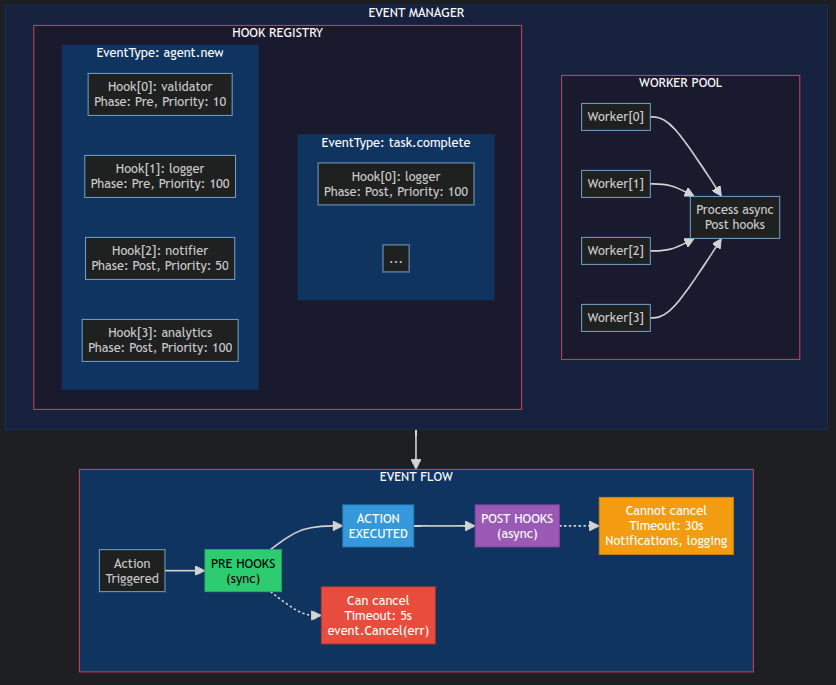Select the Hook[3]: analytics node

160,340
